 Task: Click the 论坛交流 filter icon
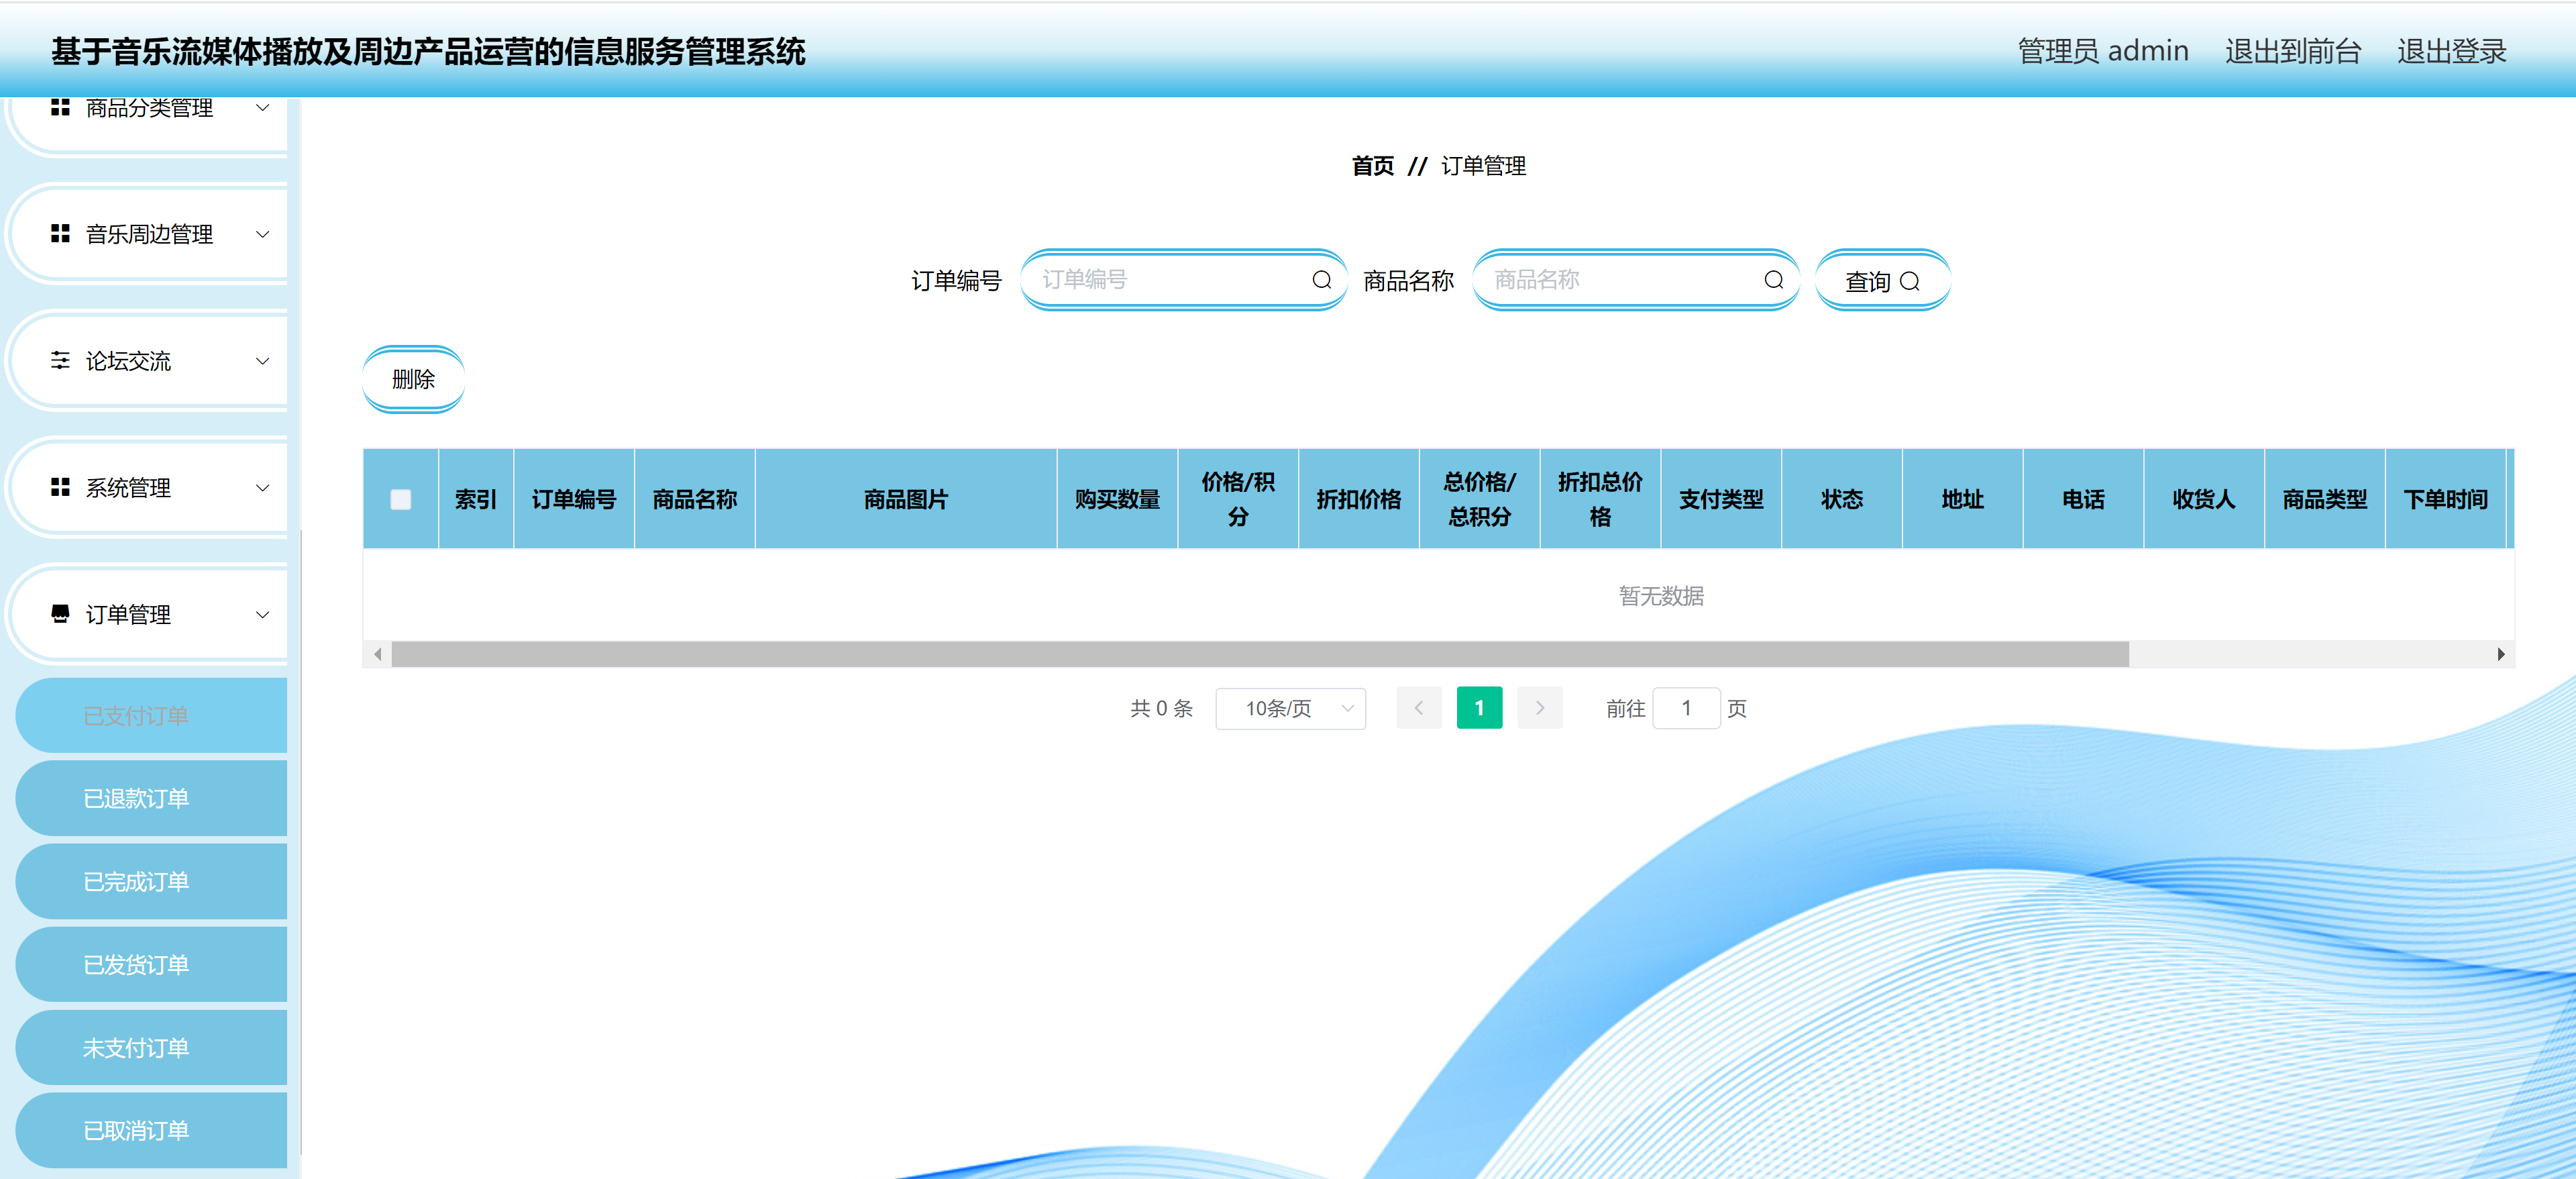(x=59, y=361)
